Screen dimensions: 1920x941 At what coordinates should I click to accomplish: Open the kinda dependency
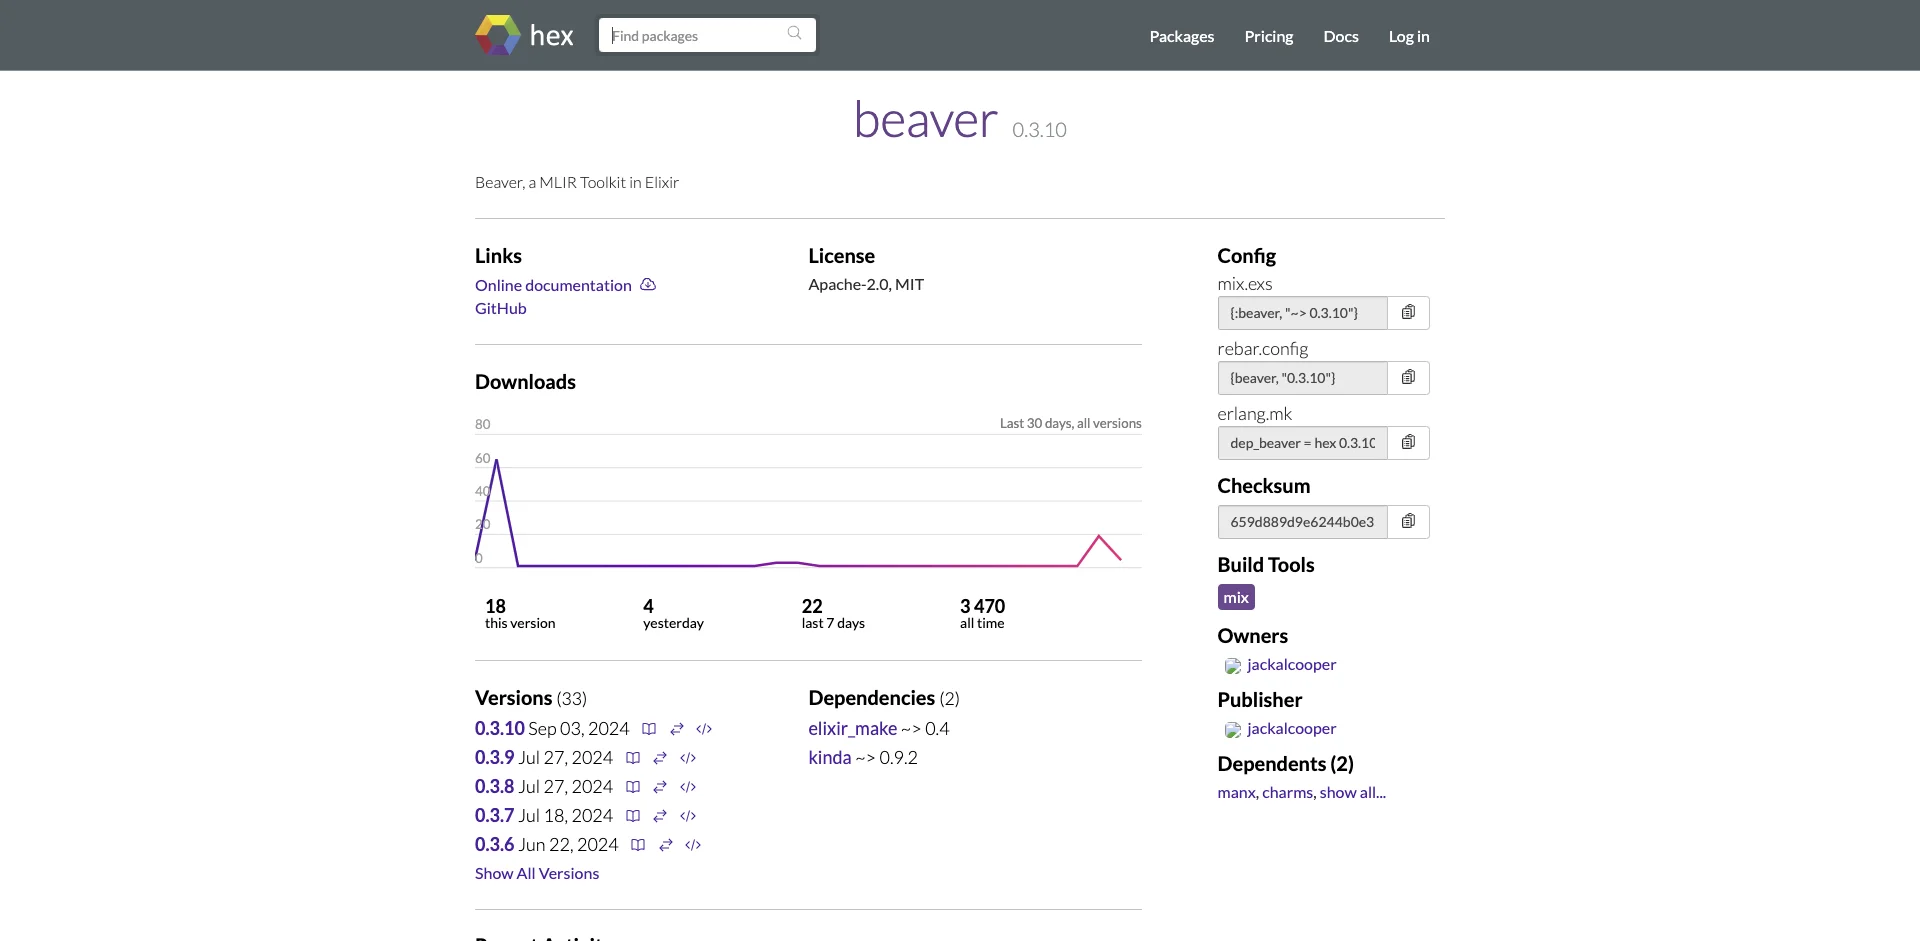point(830,757)
